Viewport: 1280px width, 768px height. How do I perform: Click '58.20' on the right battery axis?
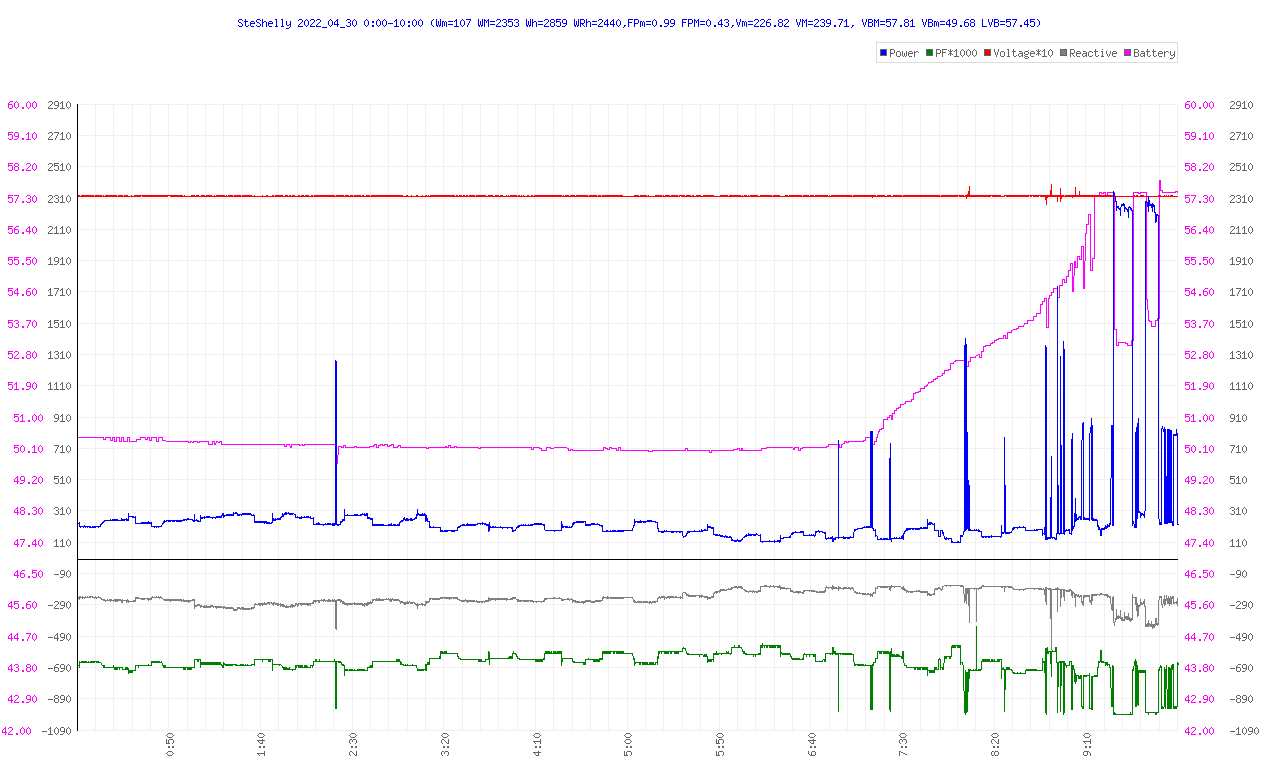click(x=1200, y=168)
